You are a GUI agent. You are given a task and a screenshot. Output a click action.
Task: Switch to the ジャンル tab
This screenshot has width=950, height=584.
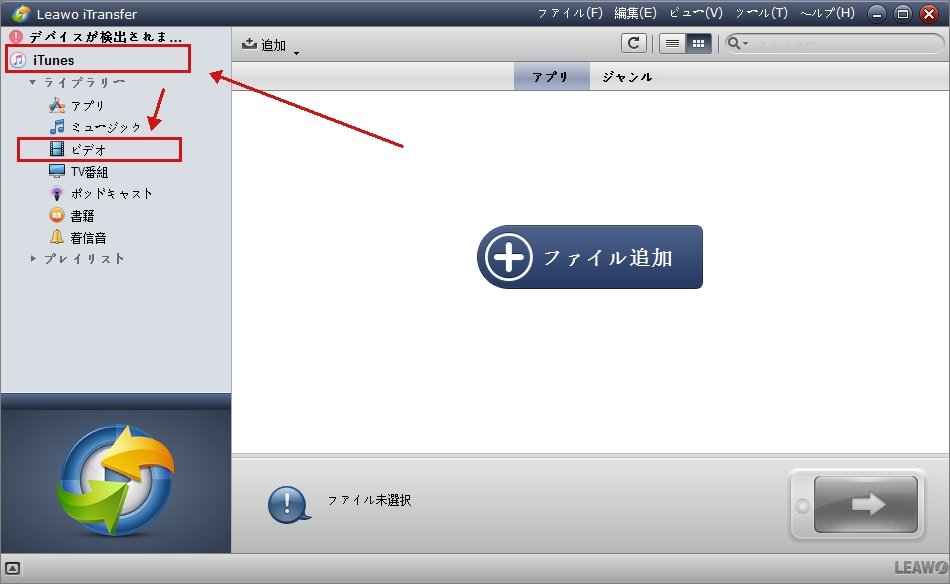click(626, 75)
